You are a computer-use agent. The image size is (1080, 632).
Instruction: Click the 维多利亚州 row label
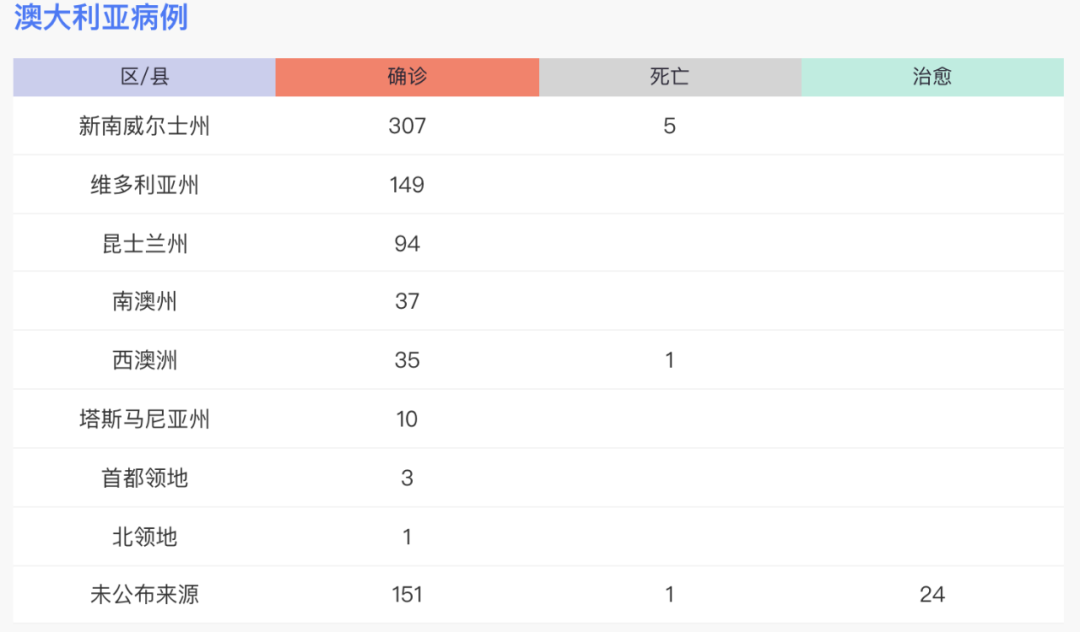point(144,185)
